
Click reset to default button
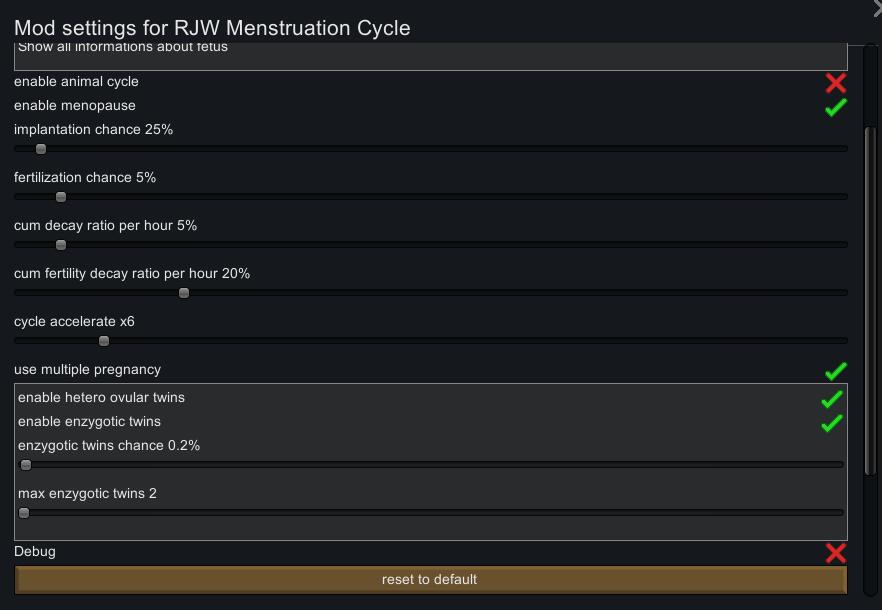430,580
